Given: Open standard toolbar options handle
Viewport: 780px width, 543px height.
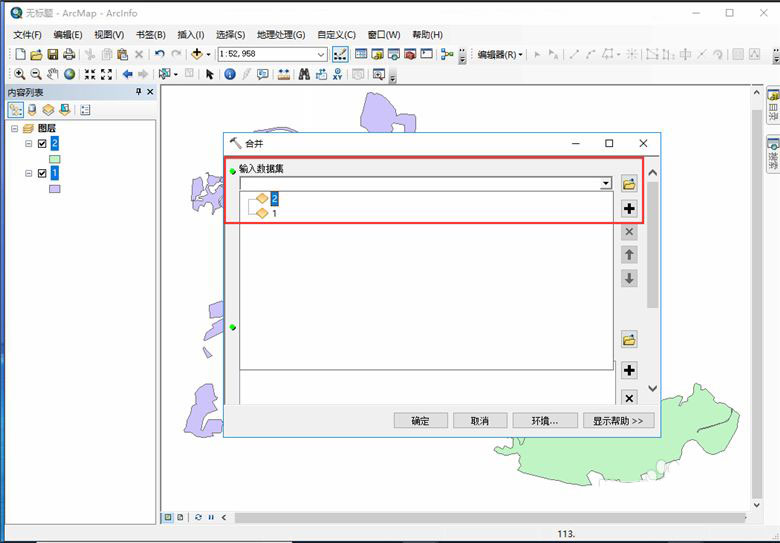Looking at the screenshot, I should [462, 55].
